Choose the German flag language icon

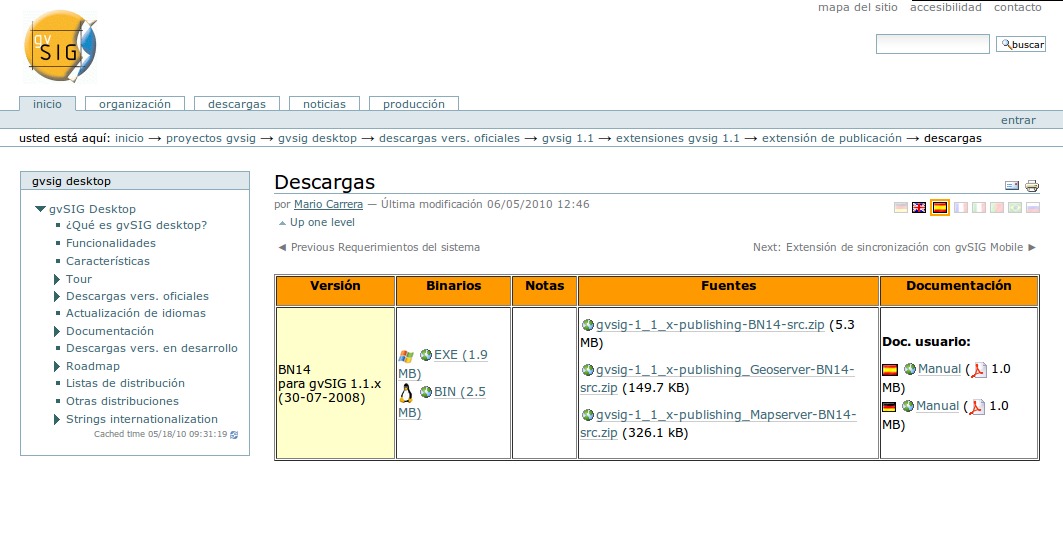point(901,208)
